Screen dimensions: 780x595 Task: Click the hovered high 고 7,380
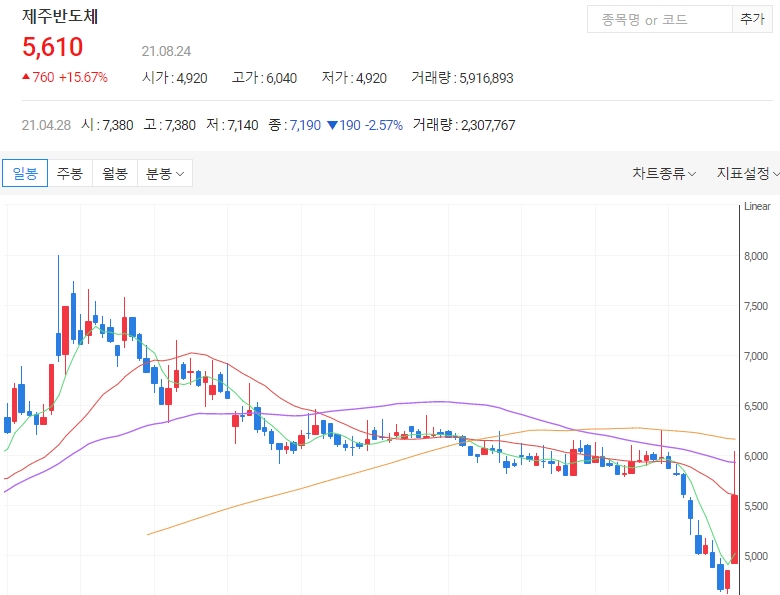pyautogui.click(x=170, y=125)
